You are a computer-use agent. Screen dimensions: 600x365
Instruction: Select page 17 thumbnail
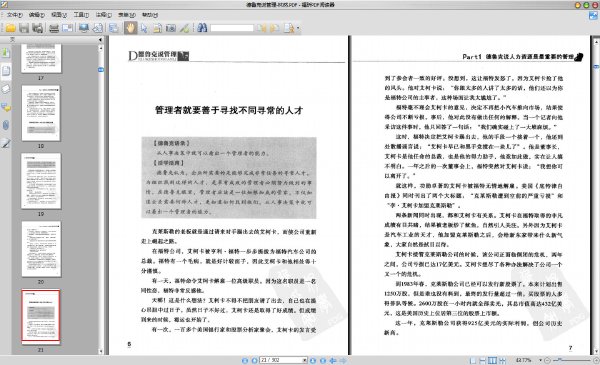point(41,58)
